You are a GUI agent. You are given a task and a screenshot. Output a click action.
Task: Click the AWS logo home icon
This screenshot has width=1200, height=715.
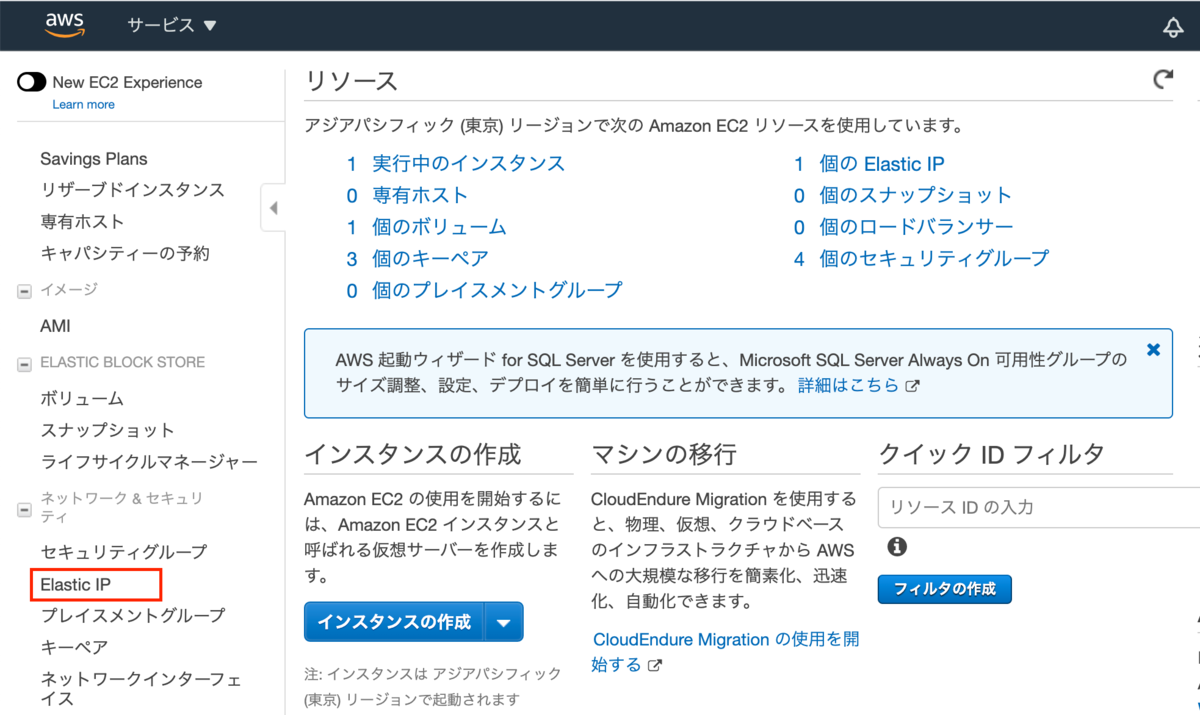click(65, 25)
